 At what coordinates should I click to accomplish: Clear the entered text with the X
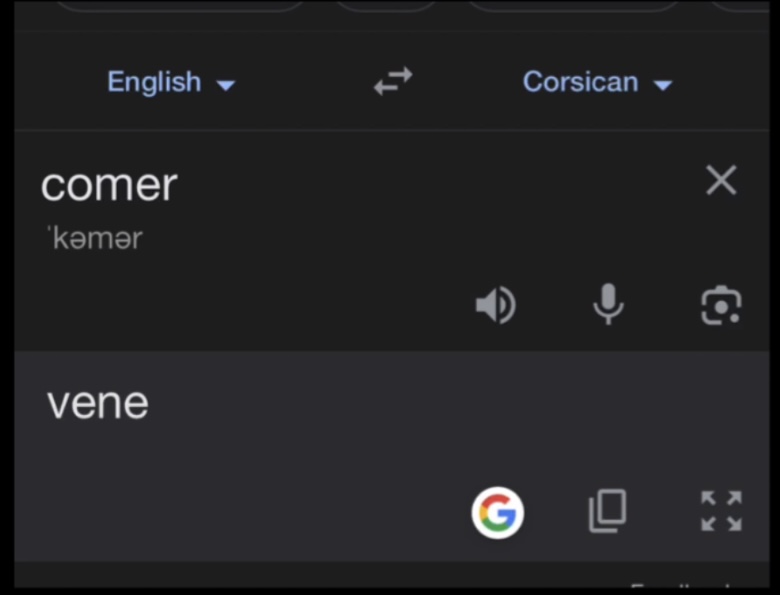tap(721, 181)
